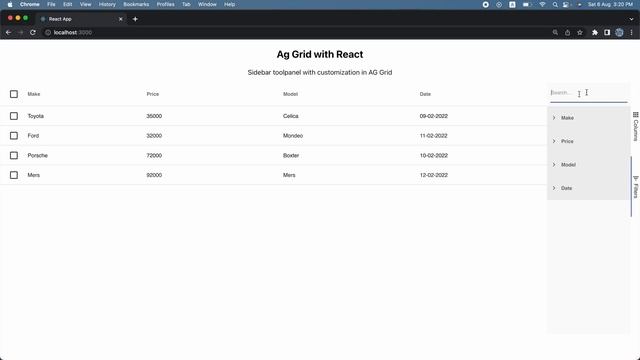Image resolution: width=640 pixels, height=360 pixels.
Task: Click the 12-02-2022 date cell
Action: (433, 175)
